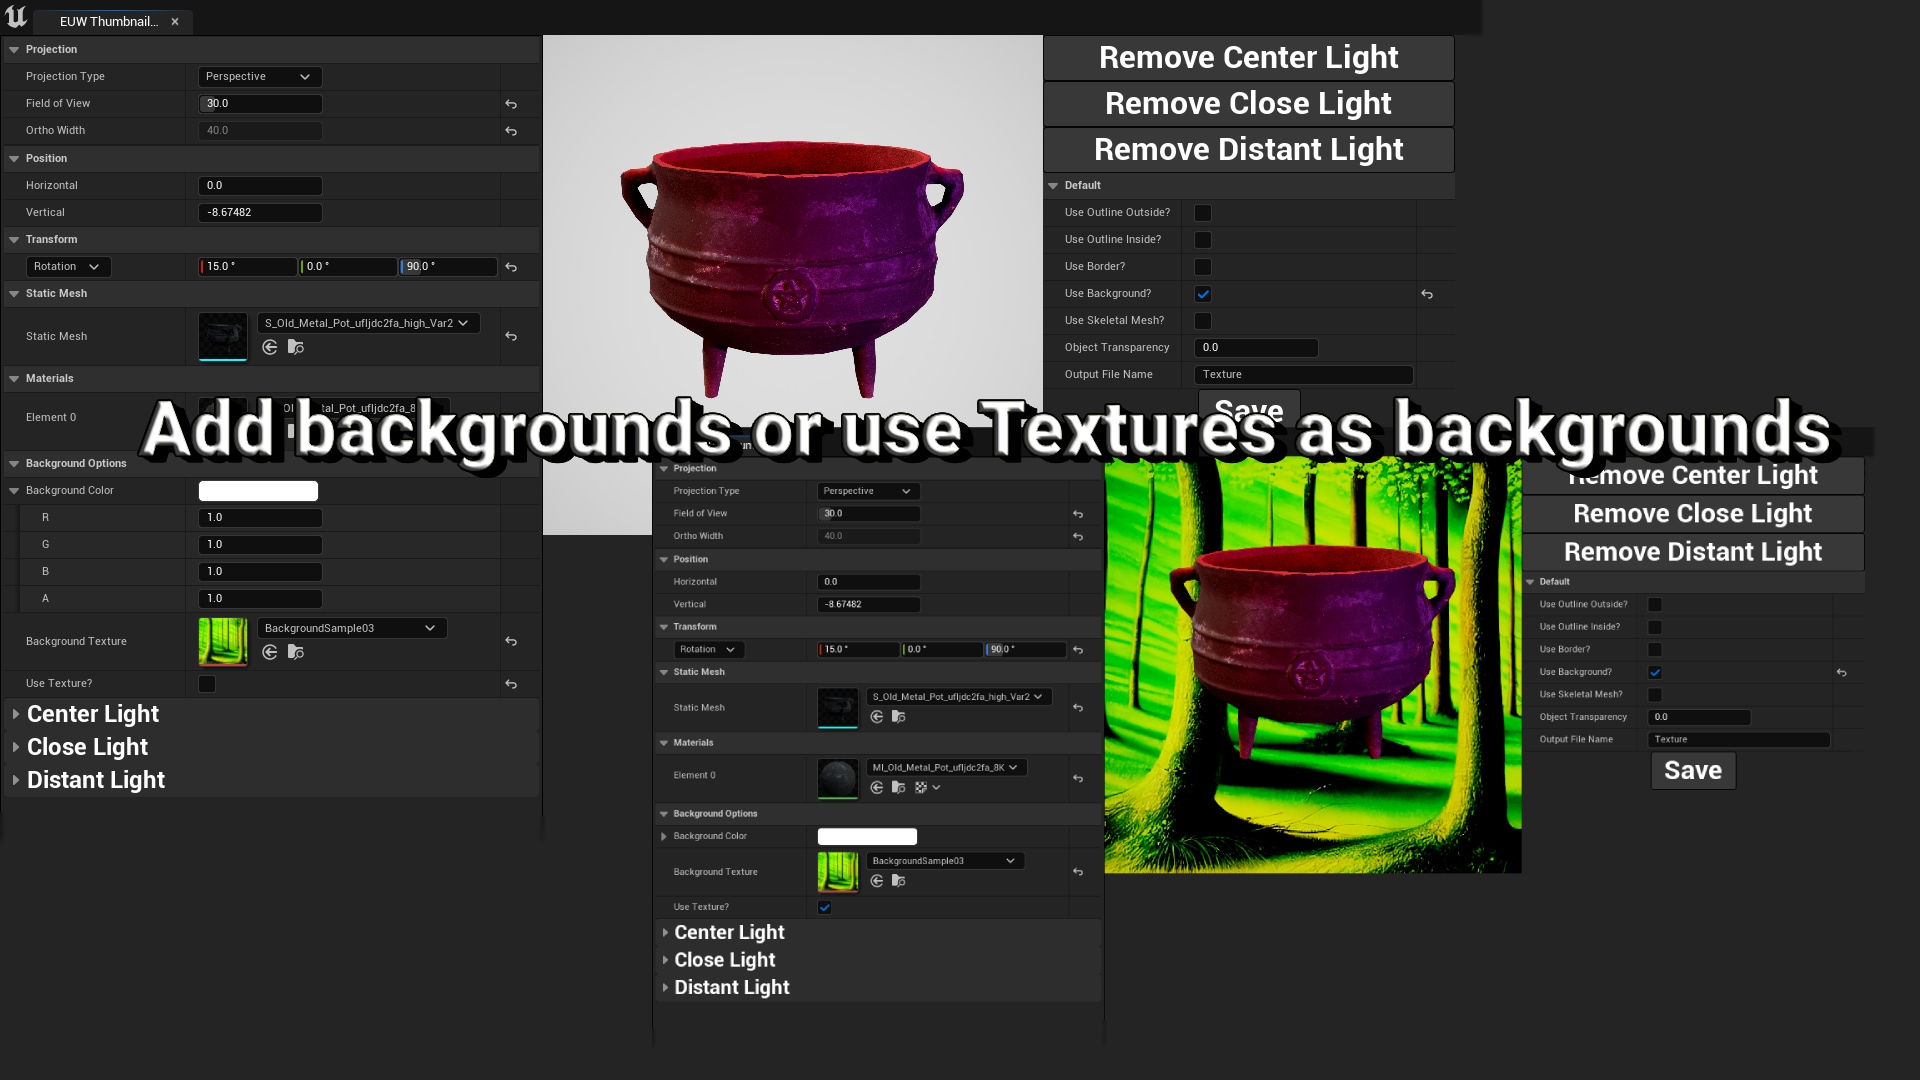Enable the Use Texture checkbox
Image resolution: width=1920 pixels, height=1080 pixels.
tap(206, 684)
